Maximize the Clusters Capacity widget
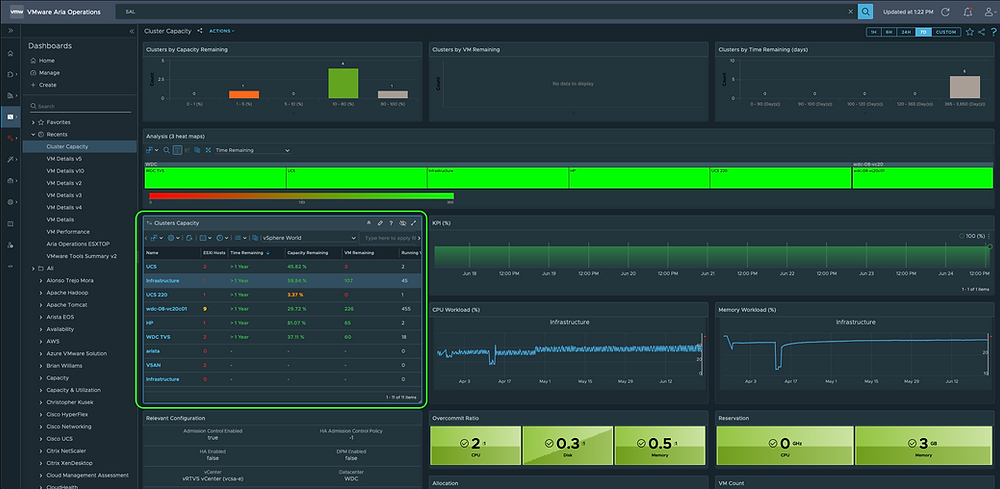The height and width of the screenshot is (489, 1000). tap(414, 223)
